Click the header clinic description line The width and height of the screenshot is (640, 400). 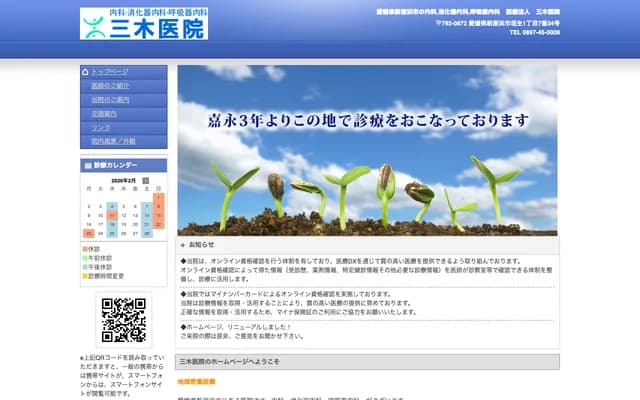pos(468,12)
